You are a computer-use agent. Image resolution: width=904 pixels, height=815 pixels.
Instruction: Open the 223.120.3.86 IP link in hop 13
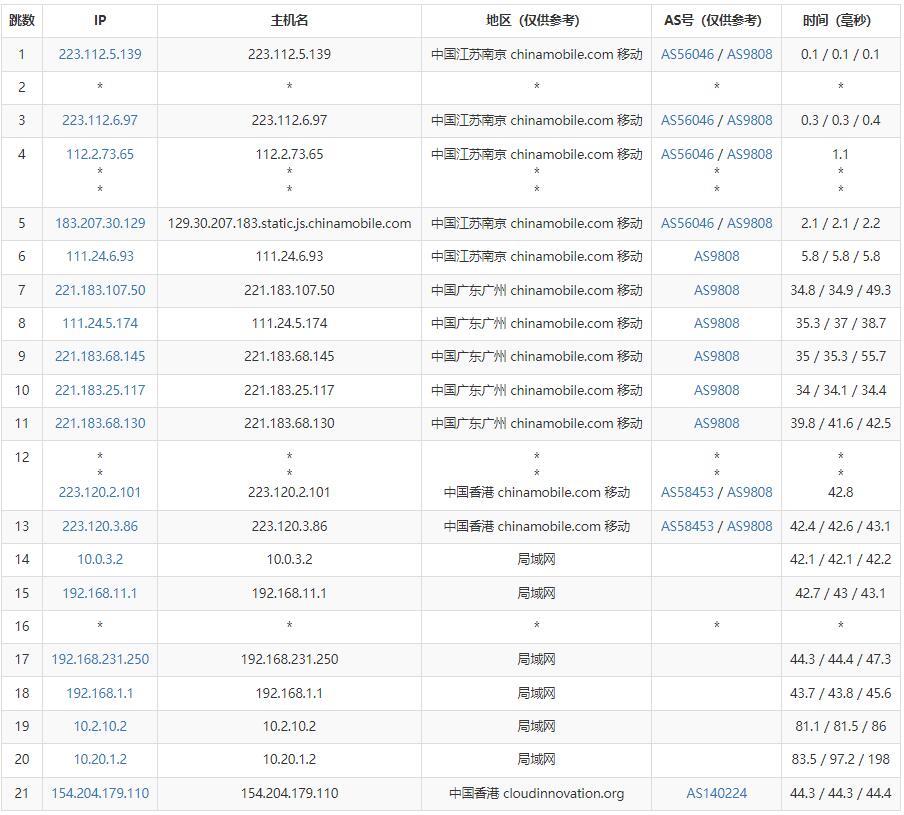tap(100, 526)
